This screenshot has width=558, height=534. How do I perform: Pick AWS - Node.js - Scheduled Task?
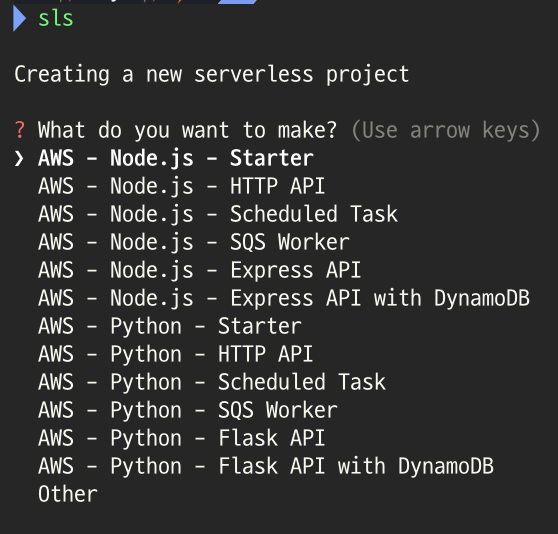(218, 215)
